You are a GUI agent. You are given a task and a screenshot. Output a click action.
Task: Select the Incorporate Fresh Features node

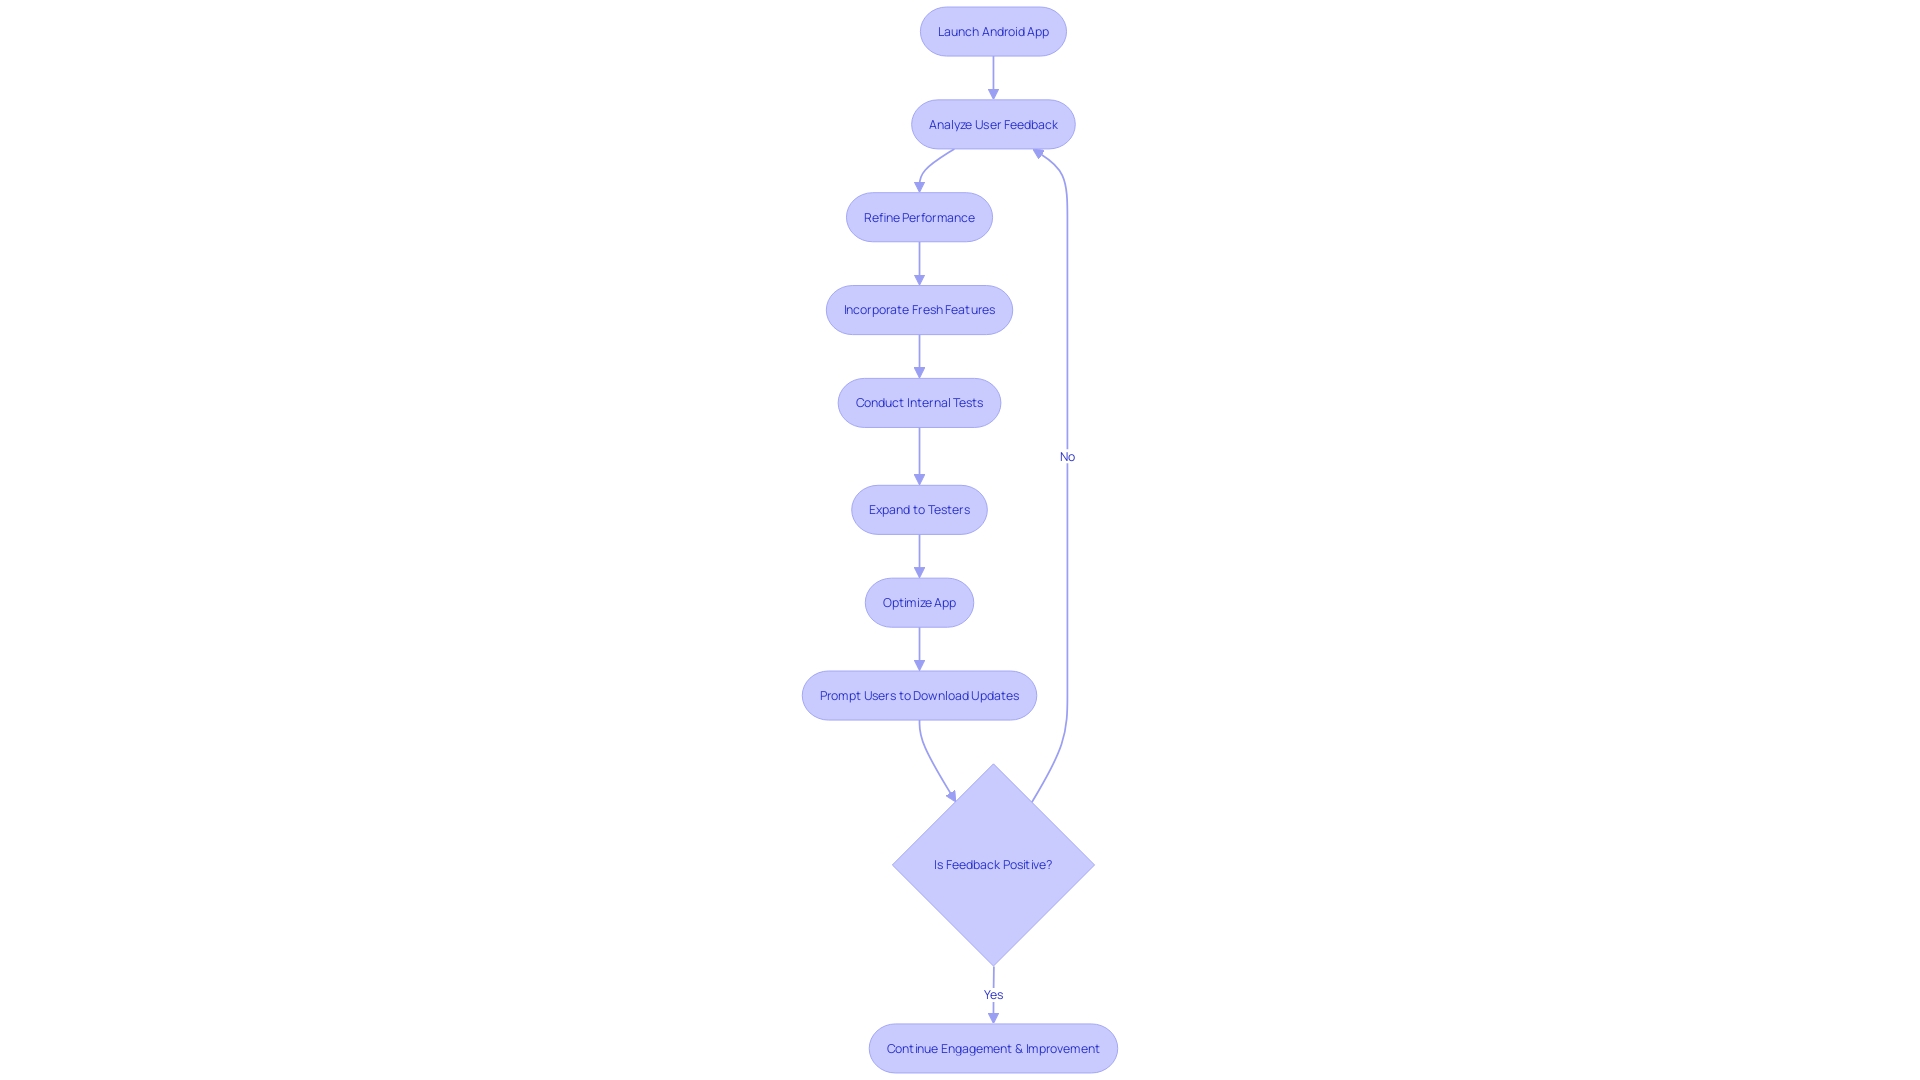pyautogui.click(x=919, y=310)
